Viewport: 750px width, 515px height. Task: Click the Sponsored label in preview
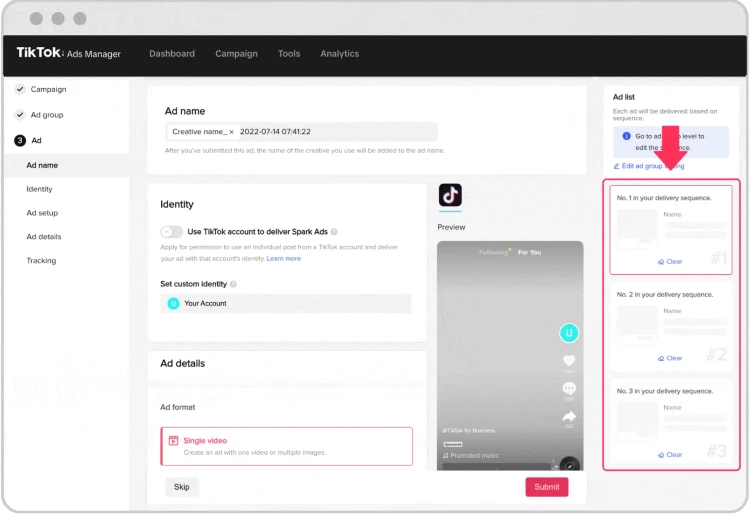pos(452,444)
